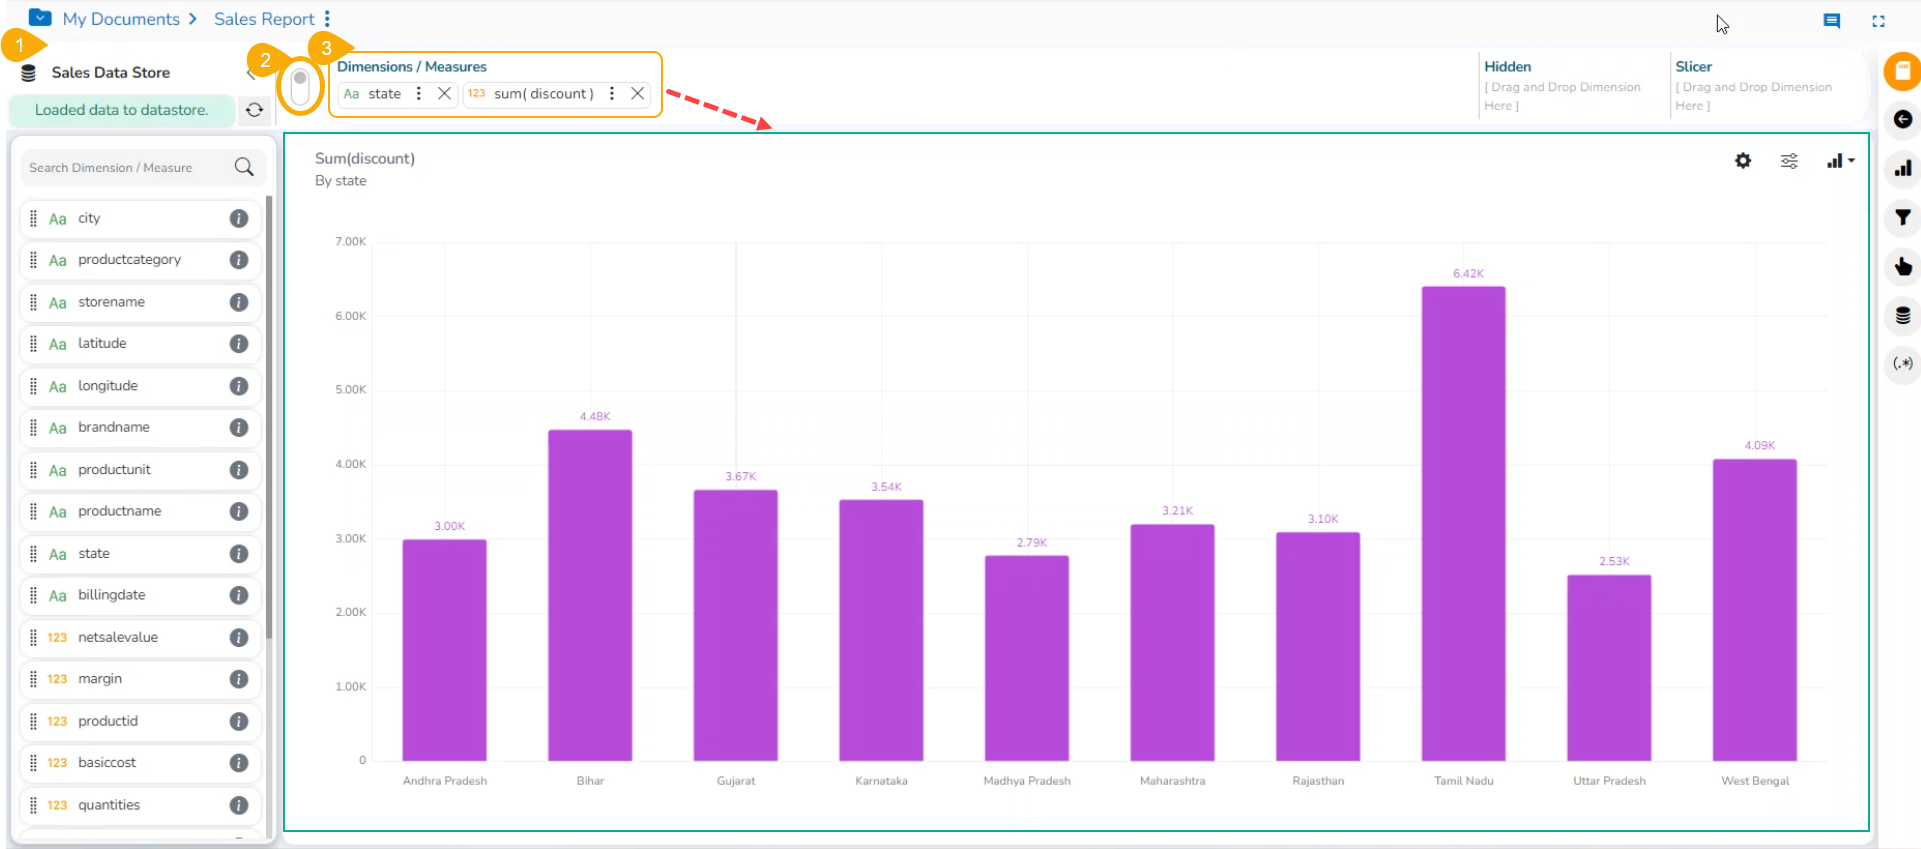Click the "Karnataka" axis label
The width and height of the screenshot is (1921, 849).
881,781
